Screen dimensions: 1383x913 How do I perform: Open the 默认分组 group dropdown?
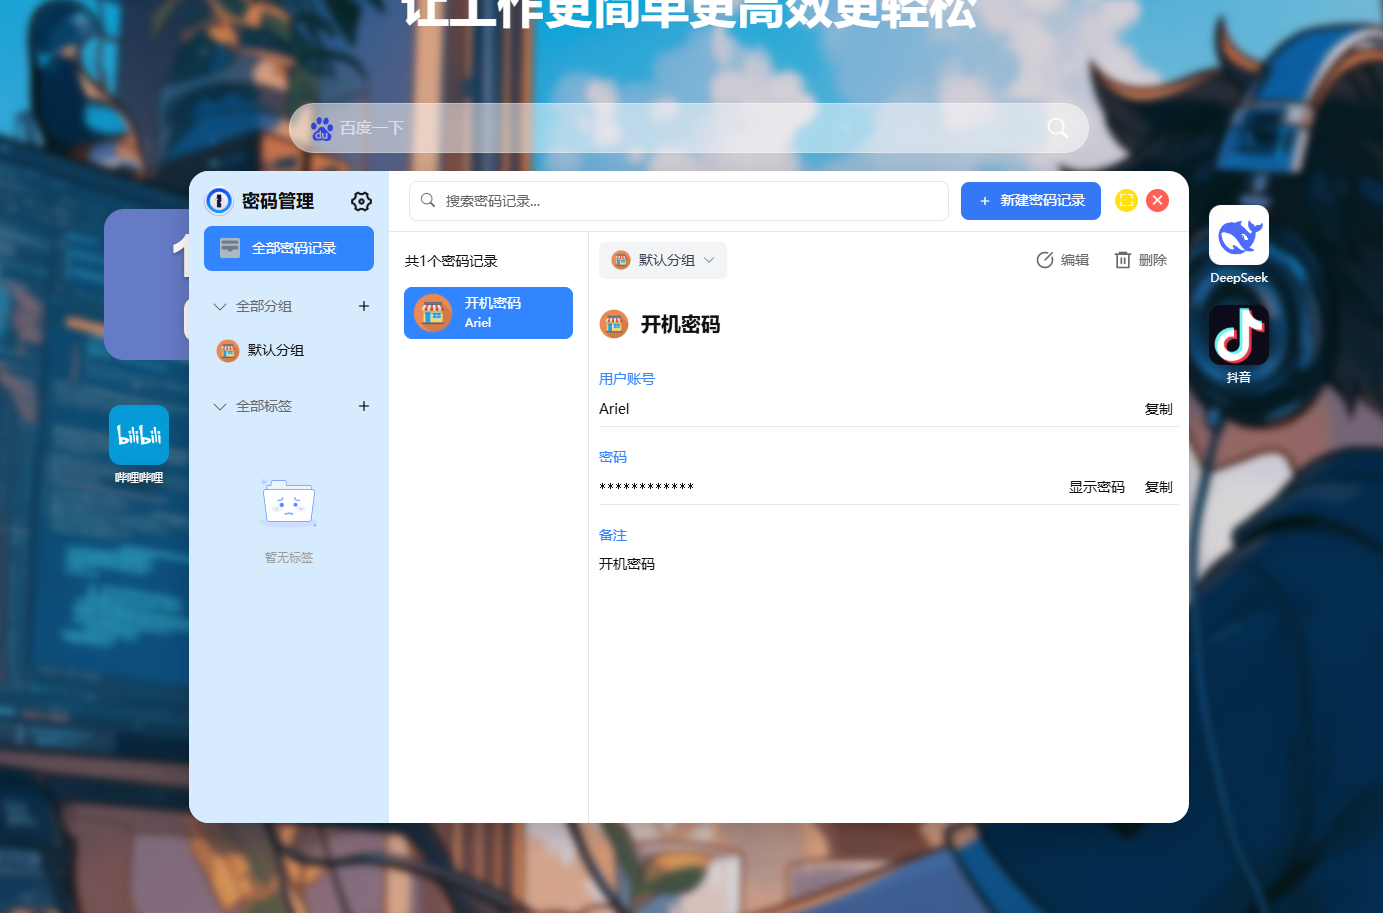pyautogui.click(x=663, y=260)
